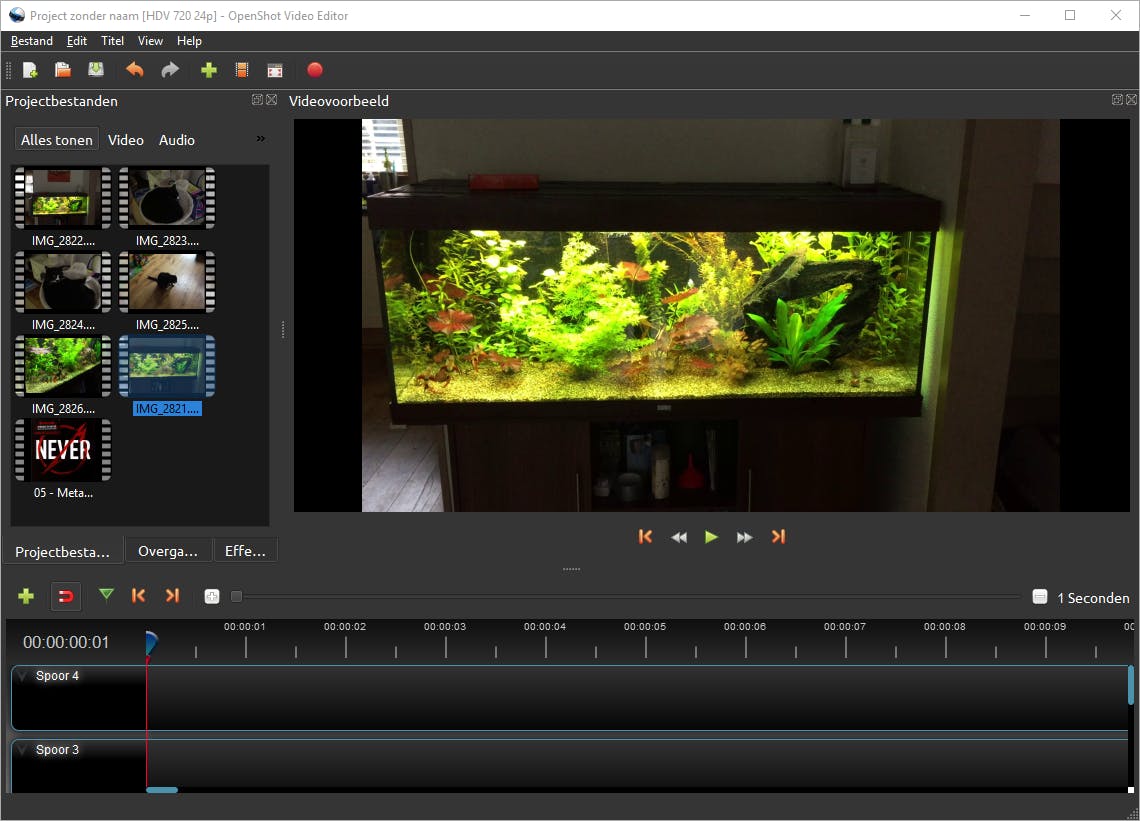Switch to the Overgangen tab
This screenshot has width=1140, height=821.
[168, 551]
